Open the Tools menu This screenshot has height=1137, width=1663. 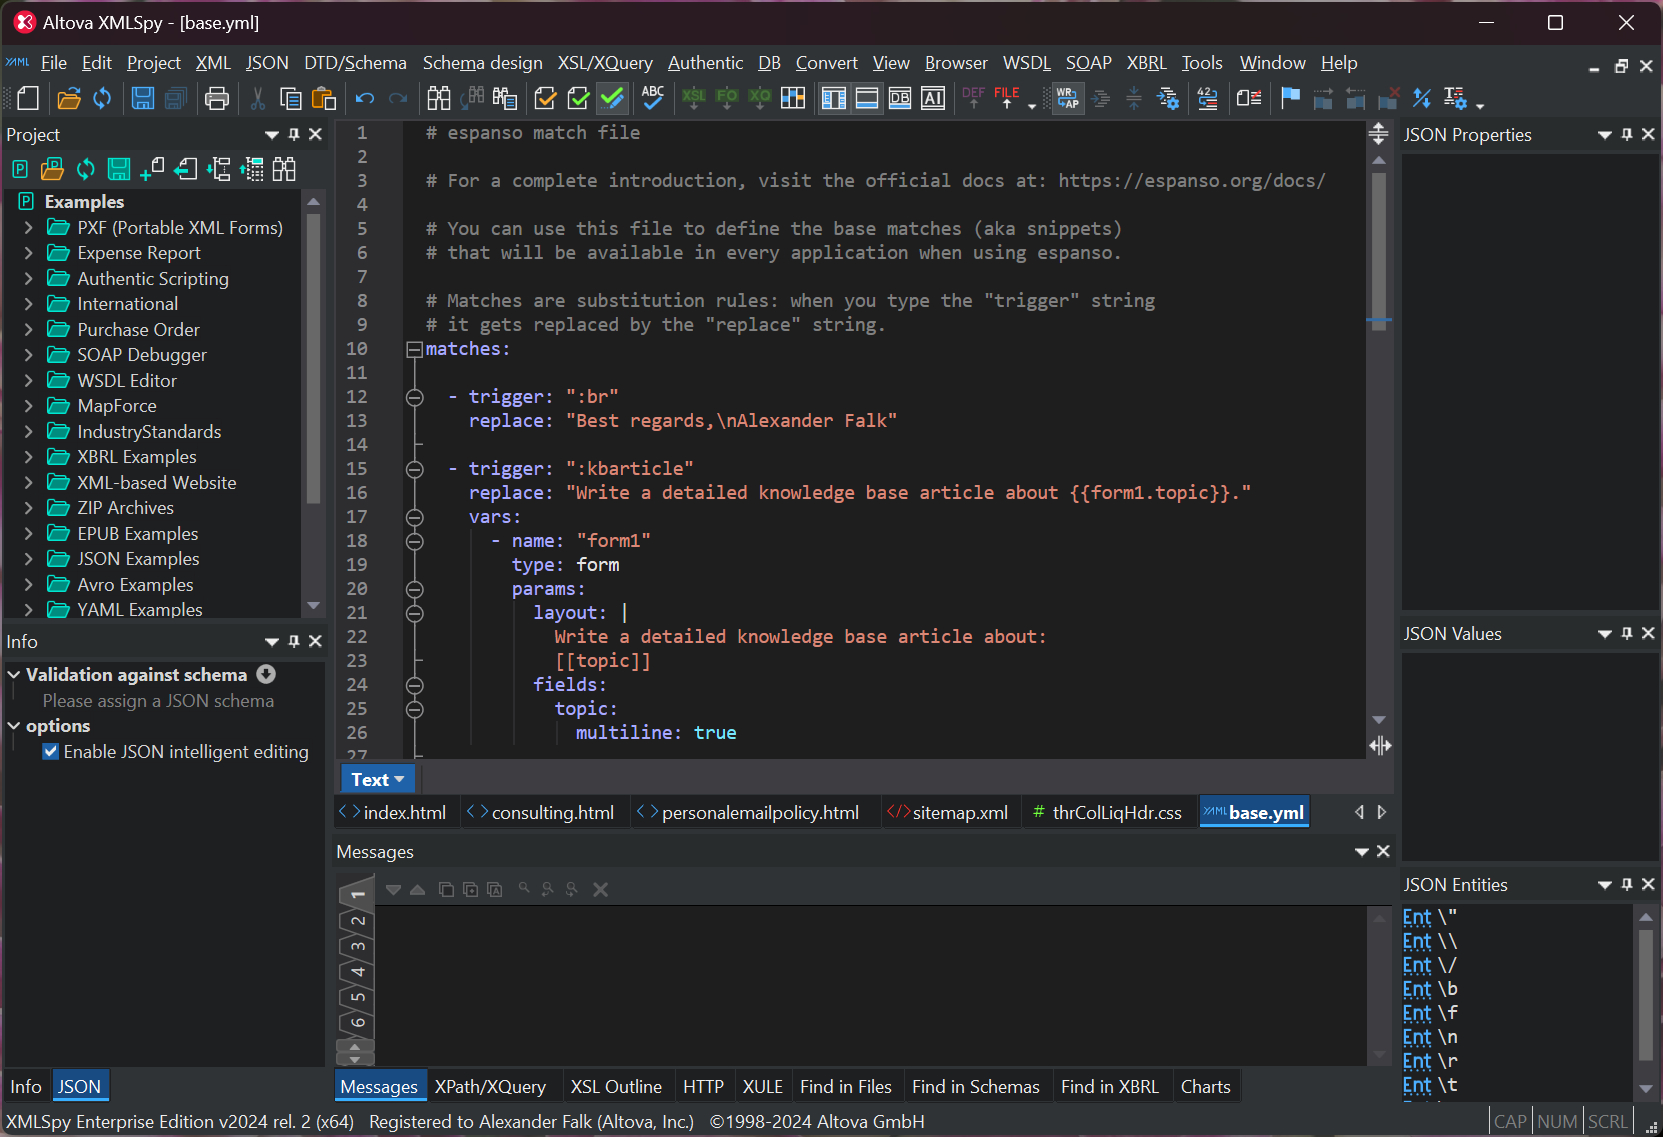click(1202, 63)
